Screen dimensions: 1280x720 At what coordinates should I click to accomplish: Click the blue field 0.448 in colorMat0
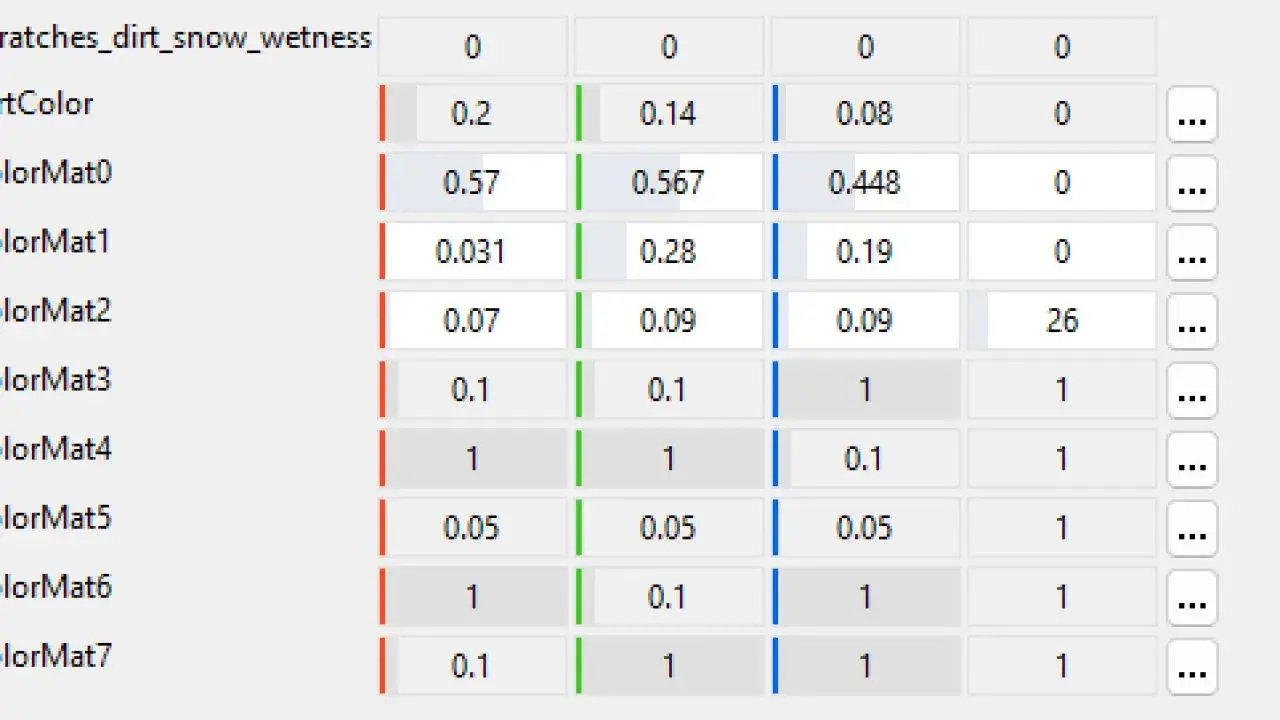coord(865,183)
